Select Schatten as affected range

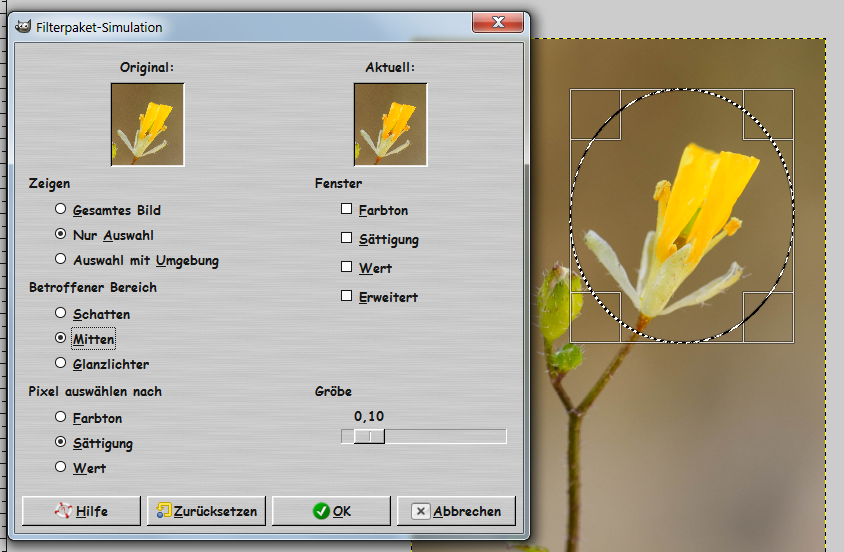pyautogui.click(x=60, y=313)
